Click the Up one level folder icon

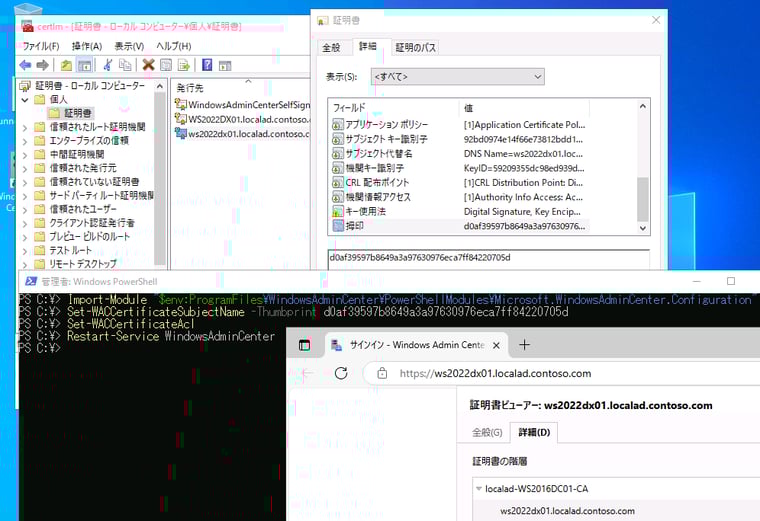66,64
